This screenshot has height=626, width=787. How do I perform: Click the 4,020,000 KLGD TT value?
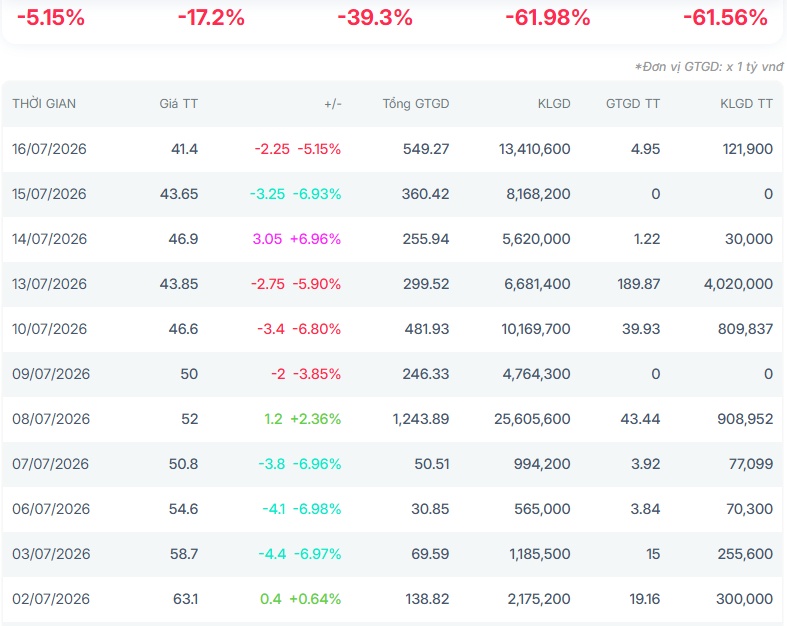click(x=738, y=284)
